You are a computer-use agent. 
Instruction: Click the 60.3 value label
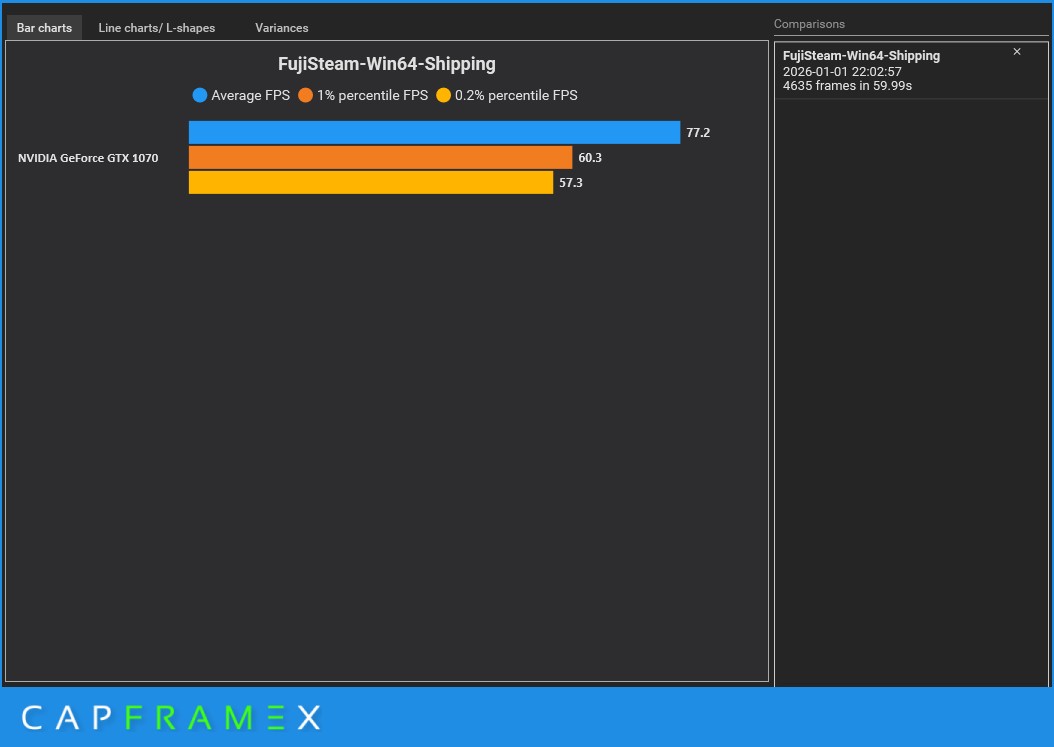click(x=590, y=157)
